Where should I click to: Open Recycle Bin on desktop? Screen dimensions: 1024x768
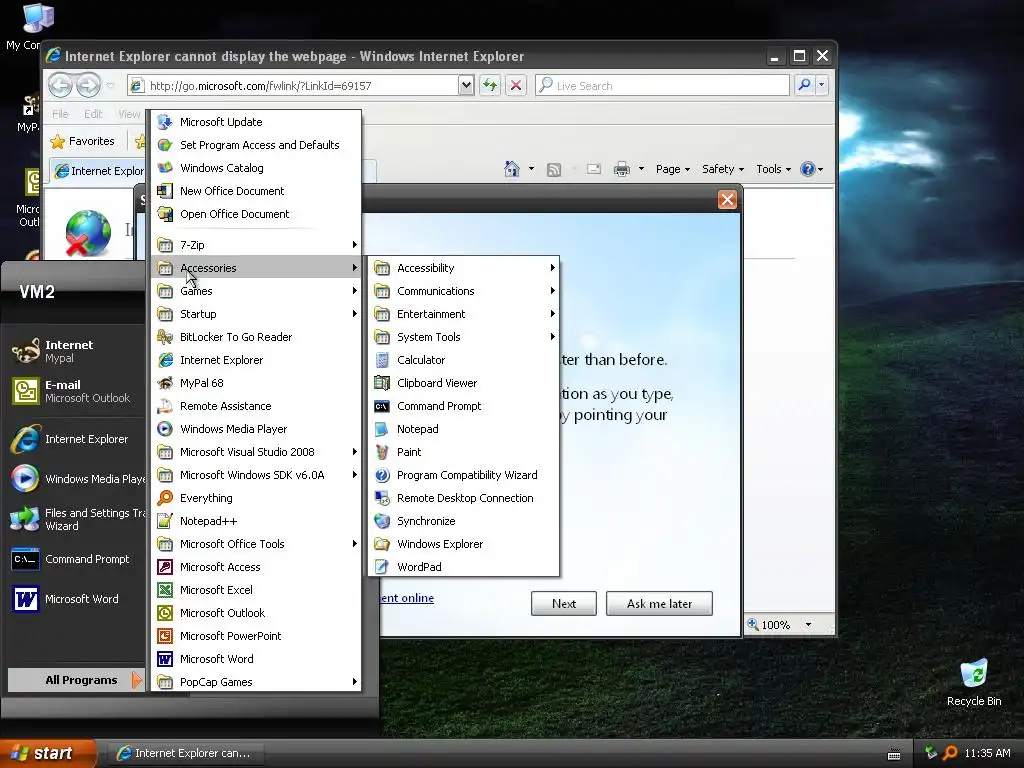coord(974,682)
